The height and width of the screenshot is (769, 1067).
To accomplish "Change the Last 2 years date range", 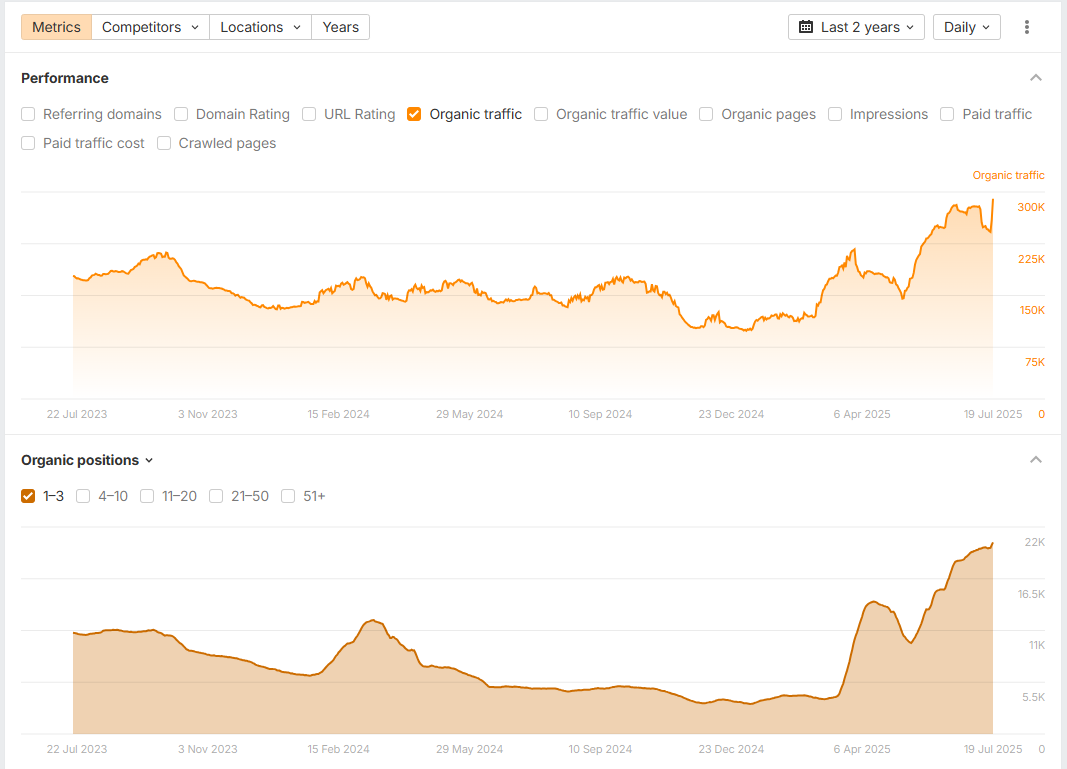I will 856,27.
